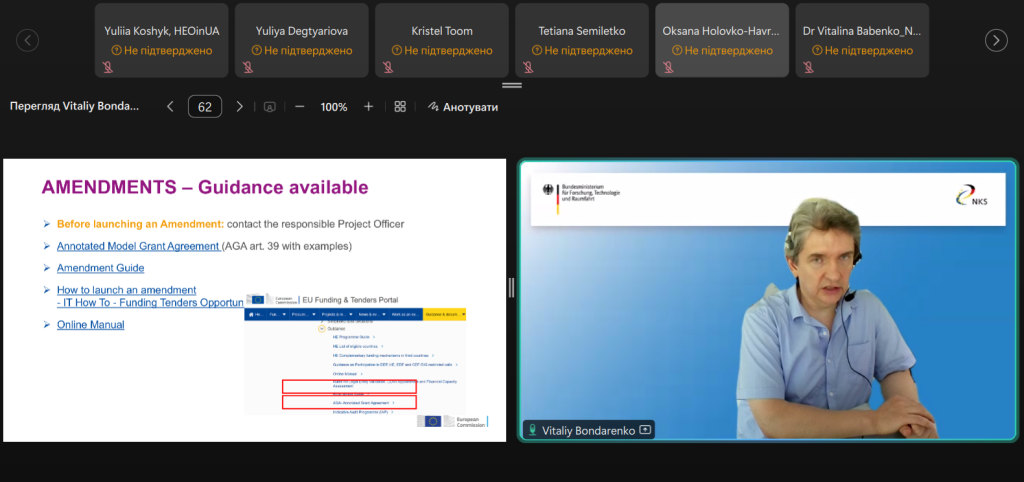Click Не підтверджено under Yuliya Degtyariova

point(308,50)
